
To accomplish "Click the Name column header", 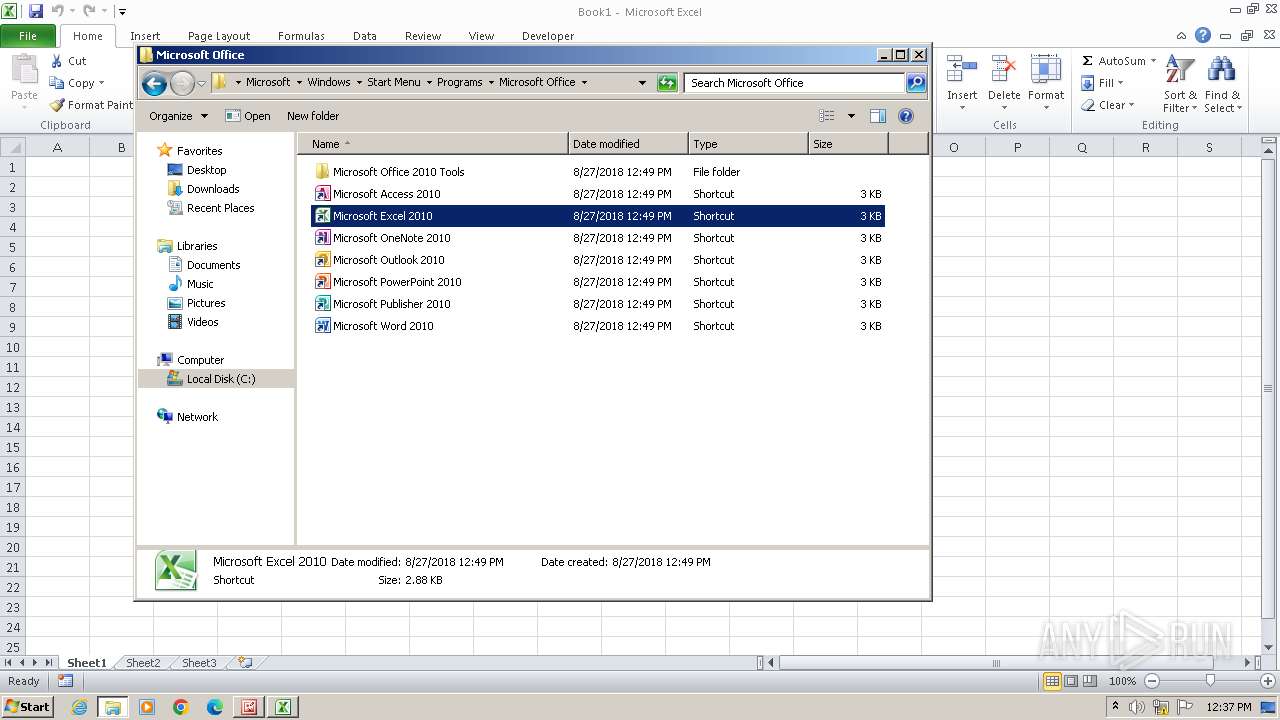I will [x=432, y=144].
